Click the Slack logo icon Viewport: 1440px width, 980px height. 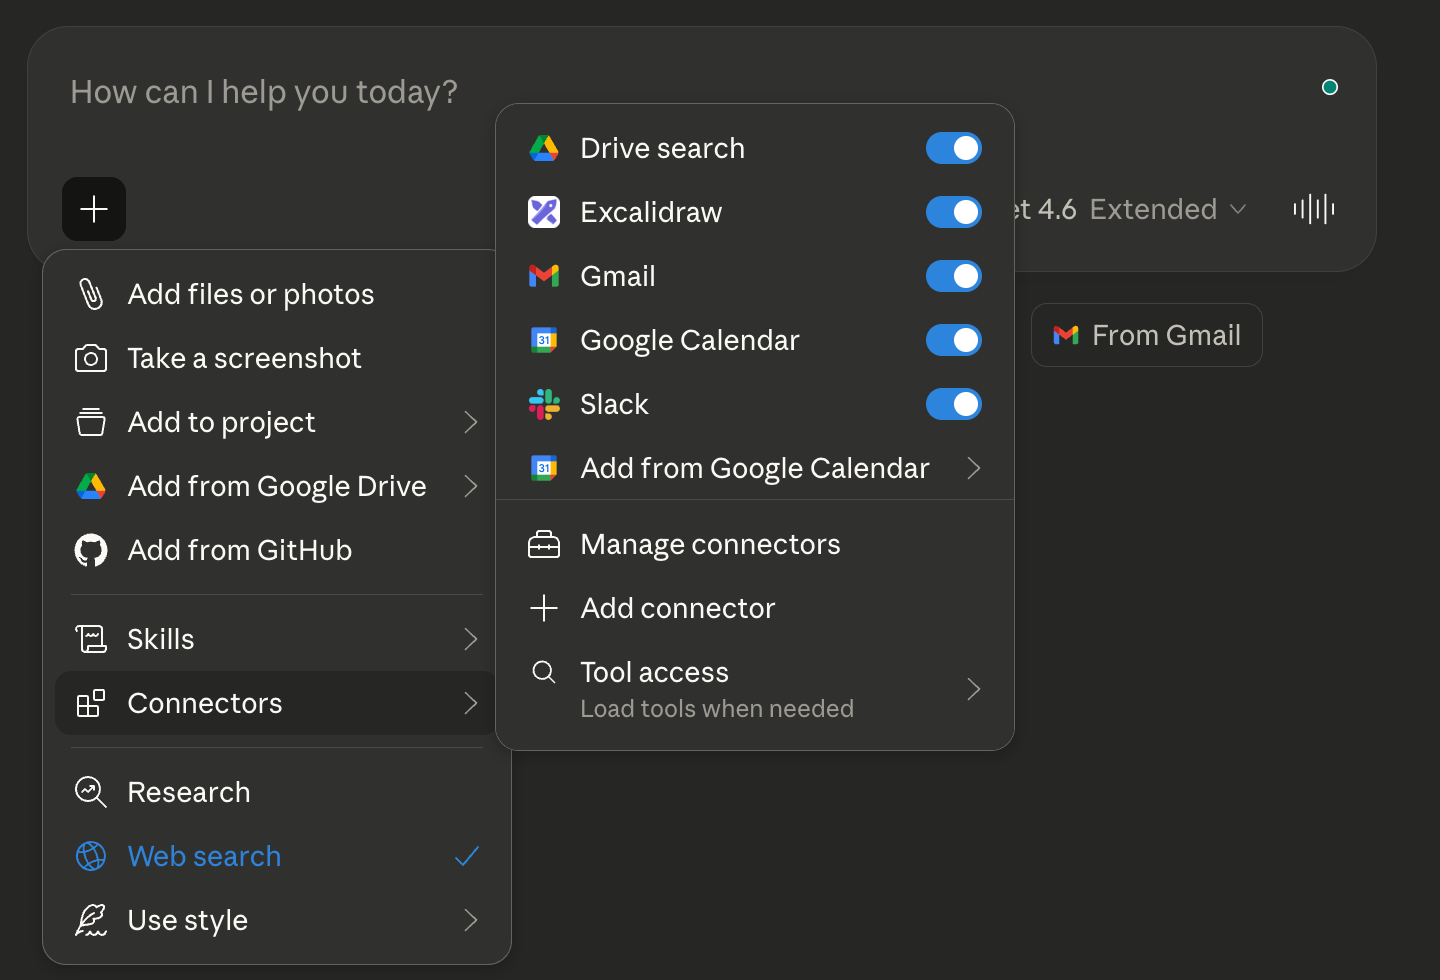tap(544, 404)
